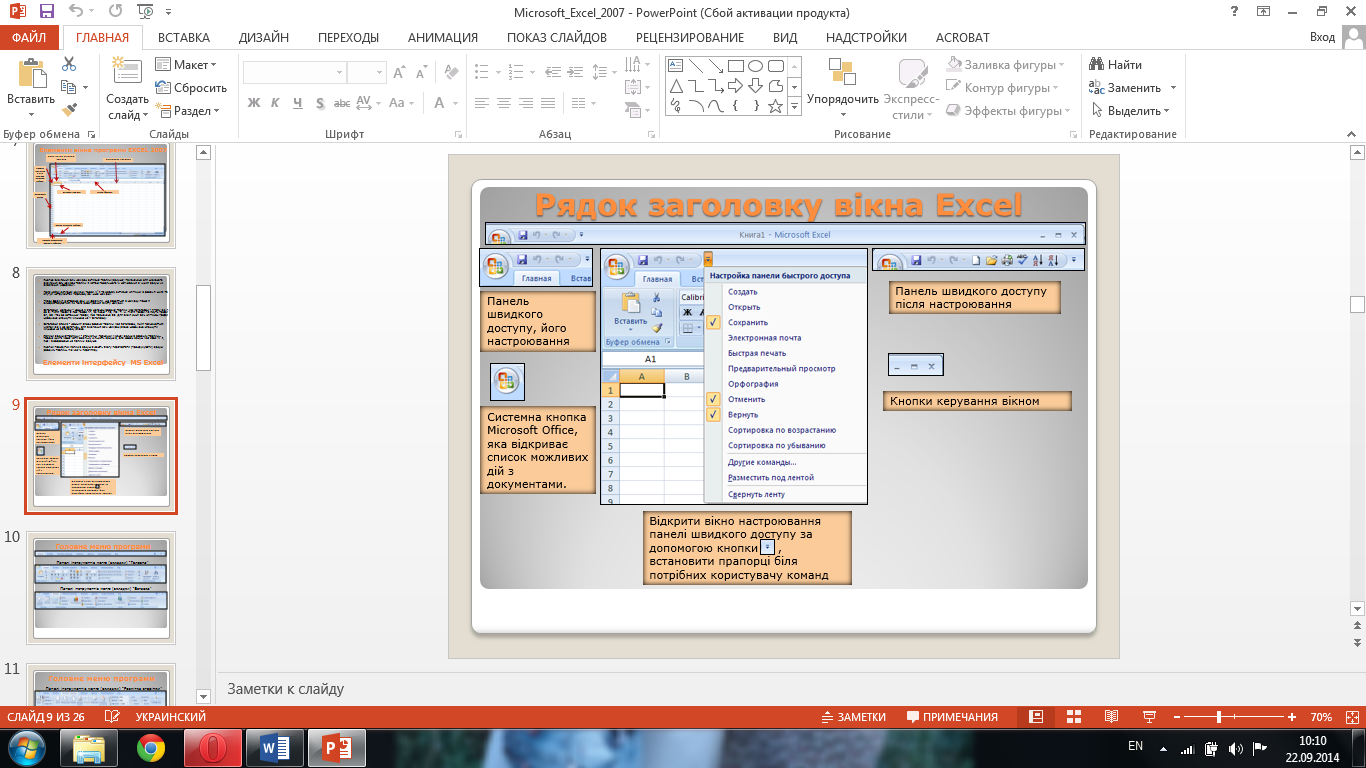Open Эффекты фигуры dropdown
Viewport: 1366px width, 768px height.
tap(1008, 111)
